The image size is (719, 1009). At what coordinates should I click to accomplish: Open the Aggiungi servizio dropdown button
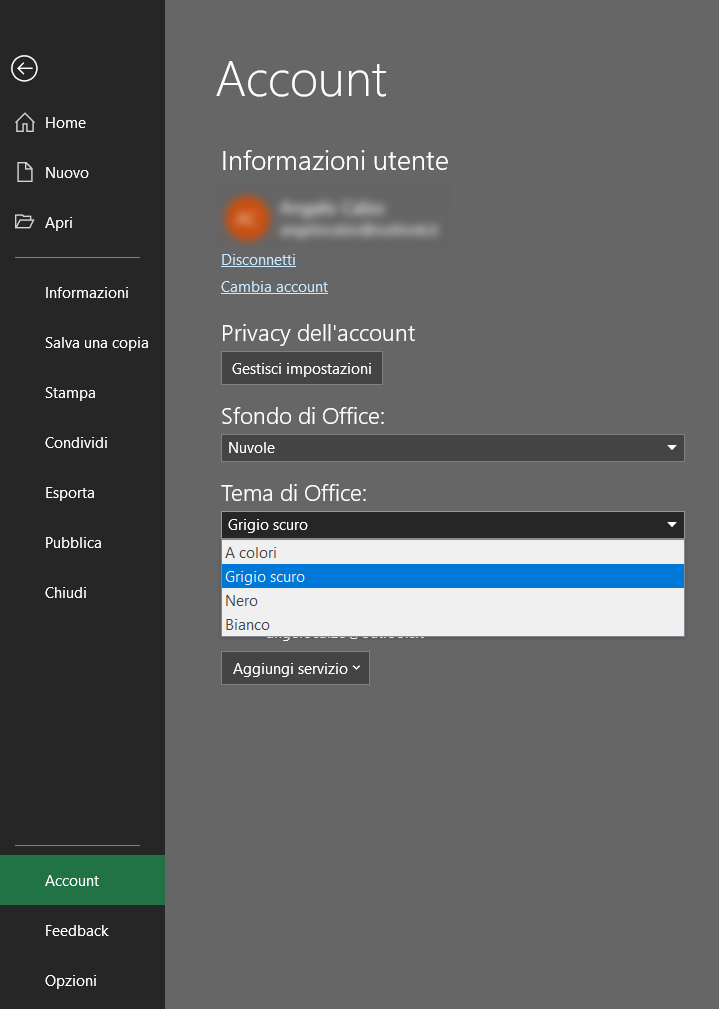(295, 669)
